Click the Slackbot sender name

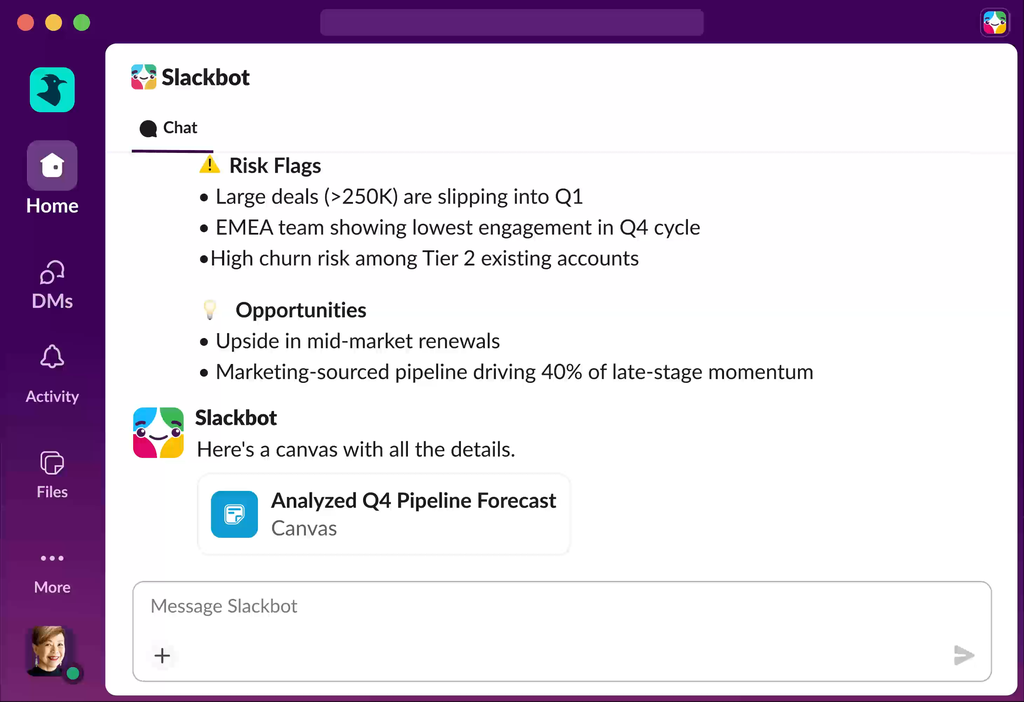pyautogui.click(x=236, y=418)
